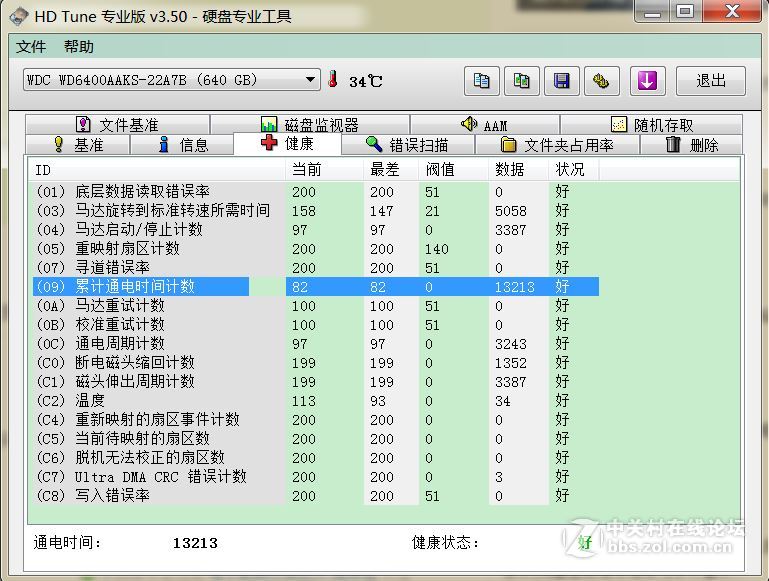Screen dimensions: 769x581
Task: Click data value 3243 in row 0C
Action: (511, 344)
